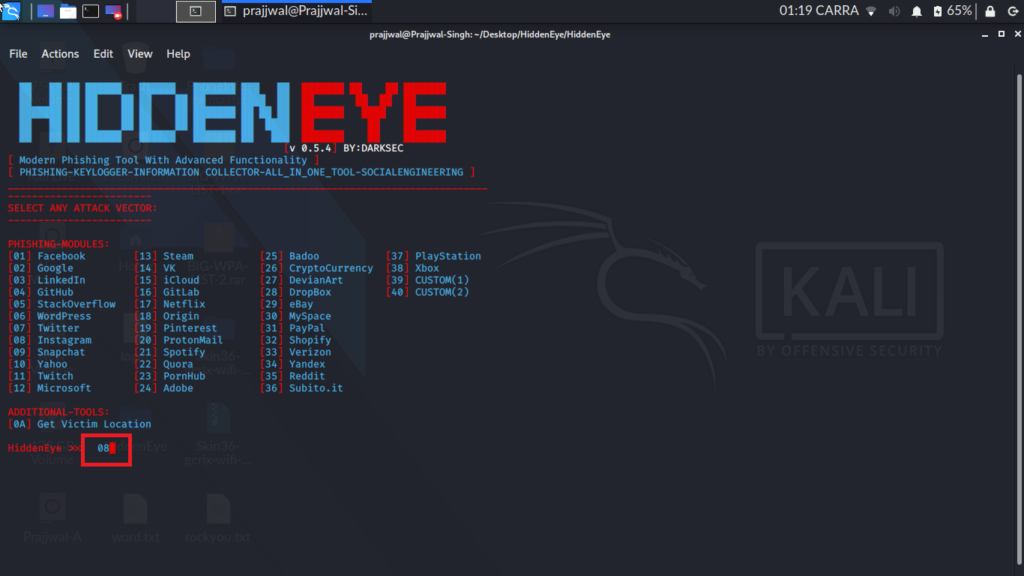Click the '[22] Quora' entry
Screen dimensions: 1024x576
click(x=164, y=364)
